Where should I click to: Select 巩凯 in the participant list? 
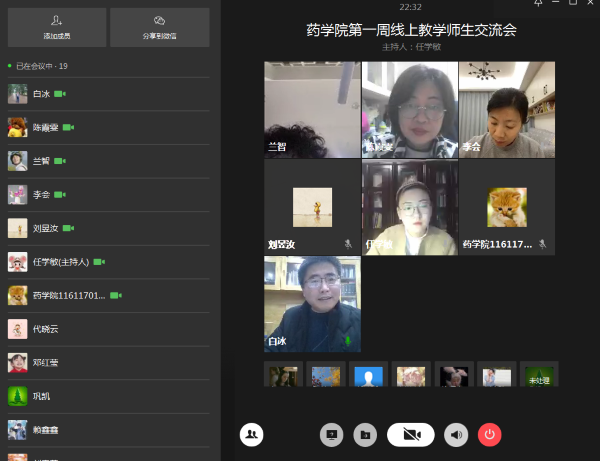click(41, 396)
